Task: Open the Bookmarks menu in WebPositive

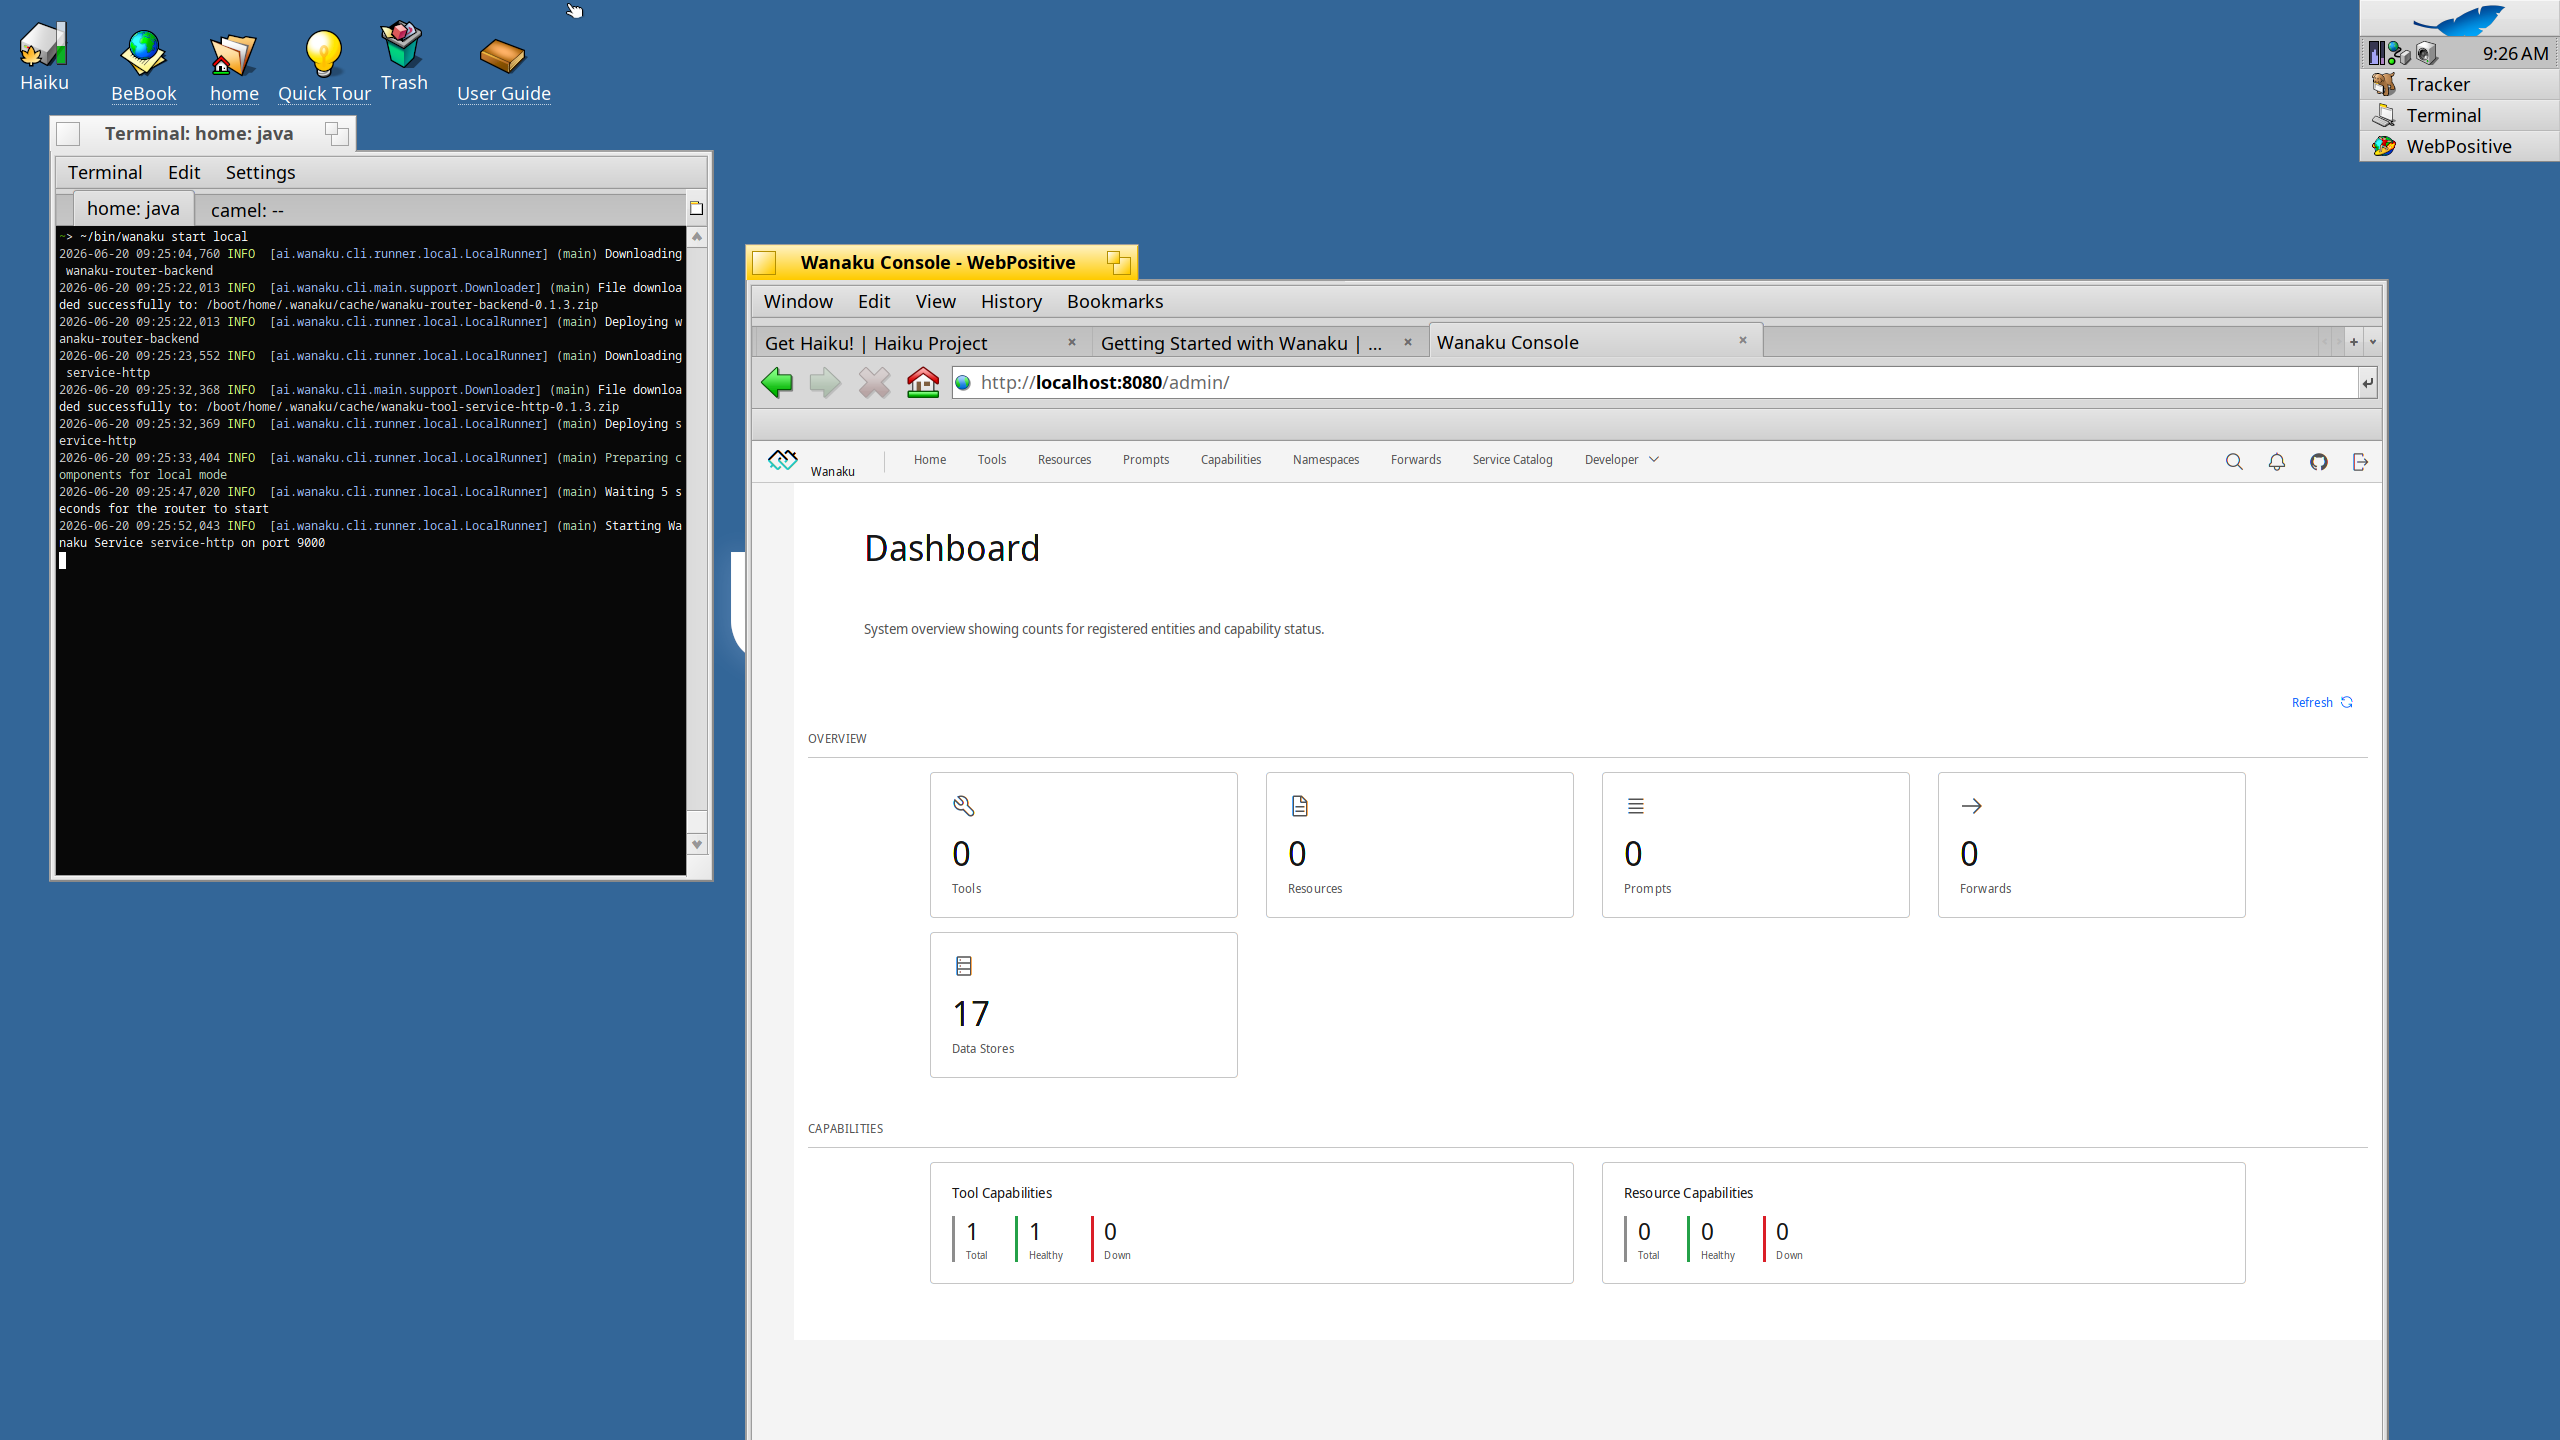Action: point(1115,301)
